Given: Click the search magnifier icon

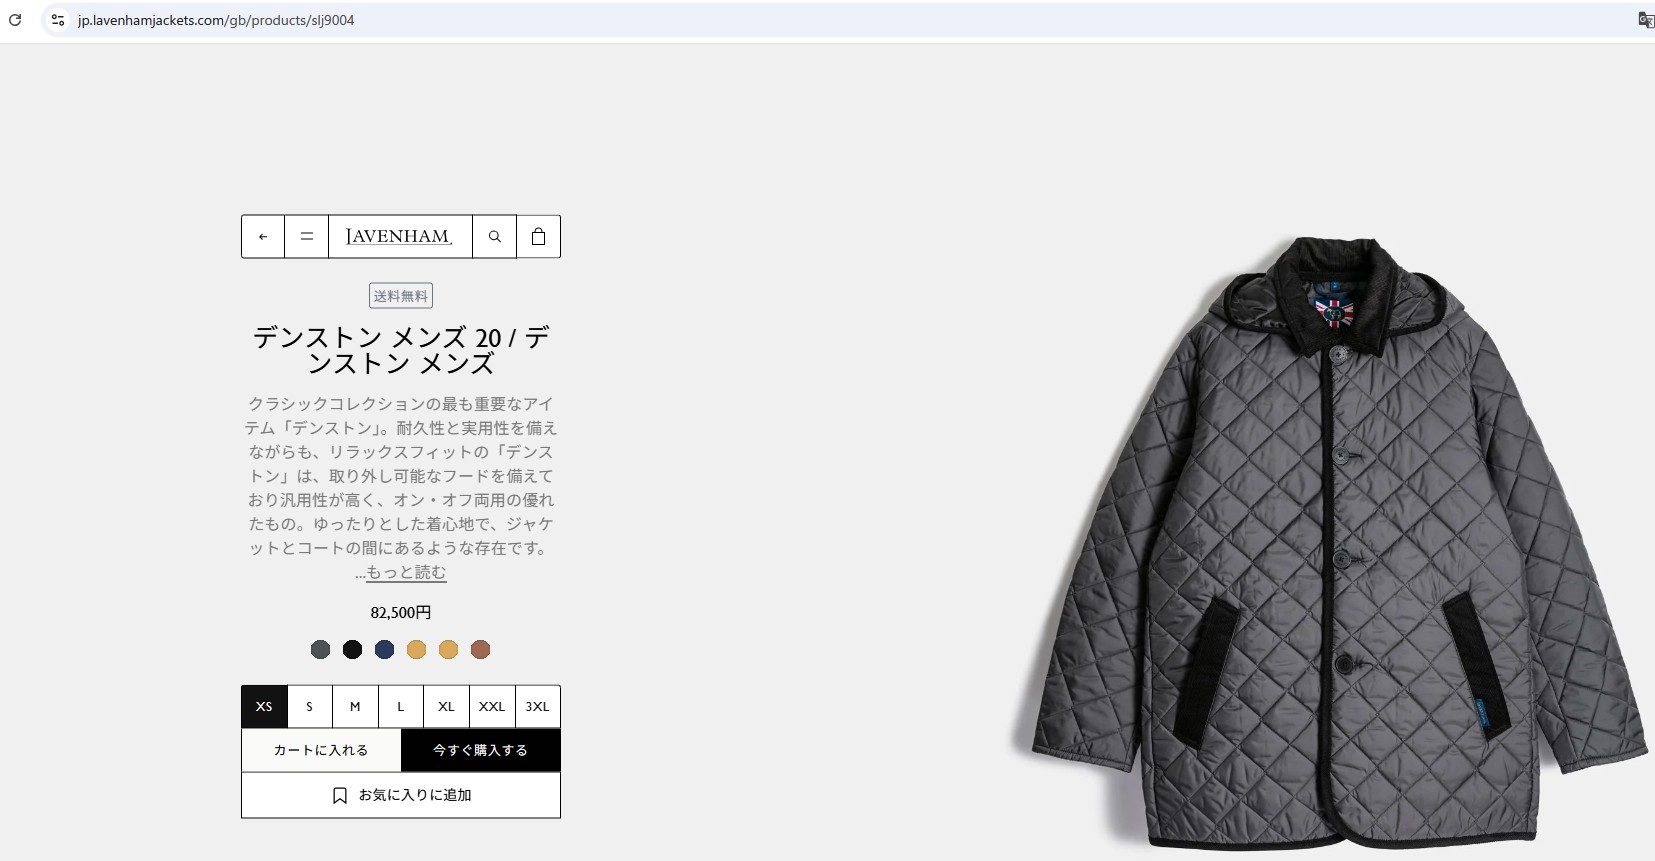Looking at the screenshot, I should (x=495, y=237).
